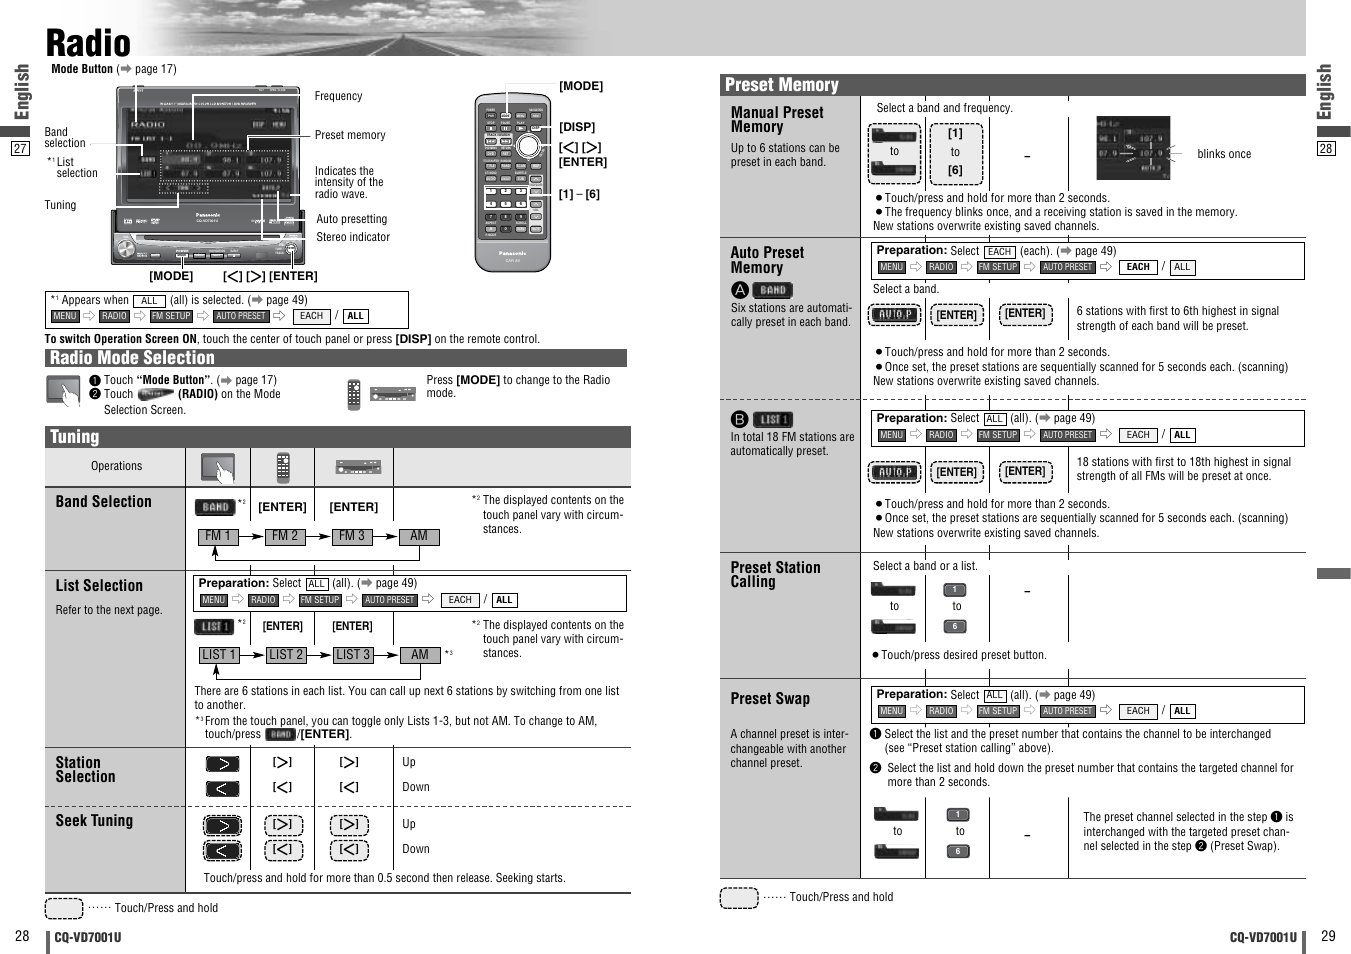Select ALL in the *1 footnote box
The width and height of the screenshot is (1351, 954).
coord(355,316)
